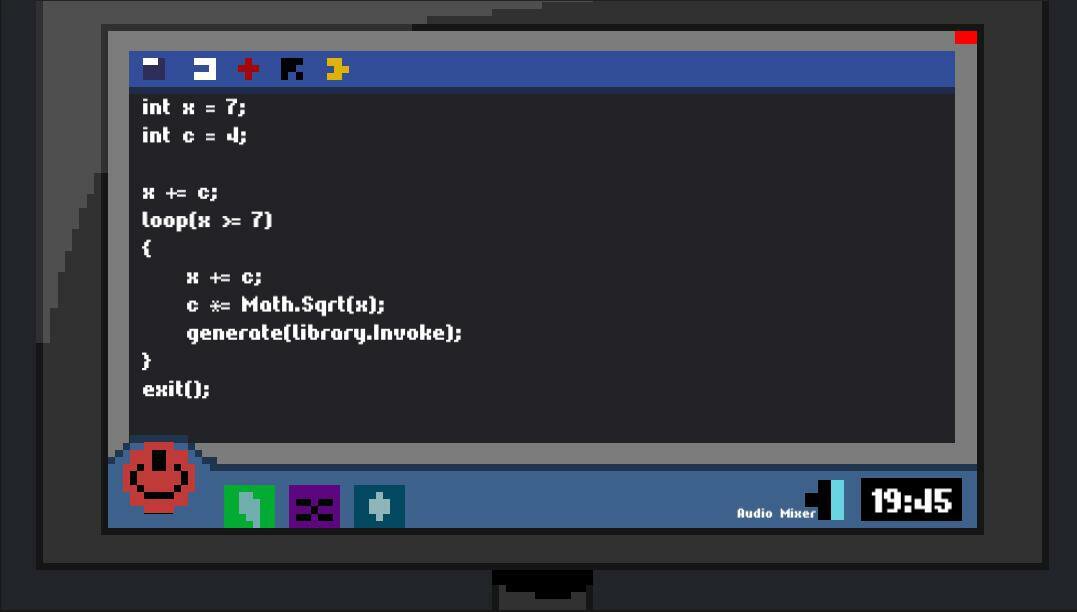Open the red power start button
Viewport: 1077px width, 612px height.
pos(159,477)
